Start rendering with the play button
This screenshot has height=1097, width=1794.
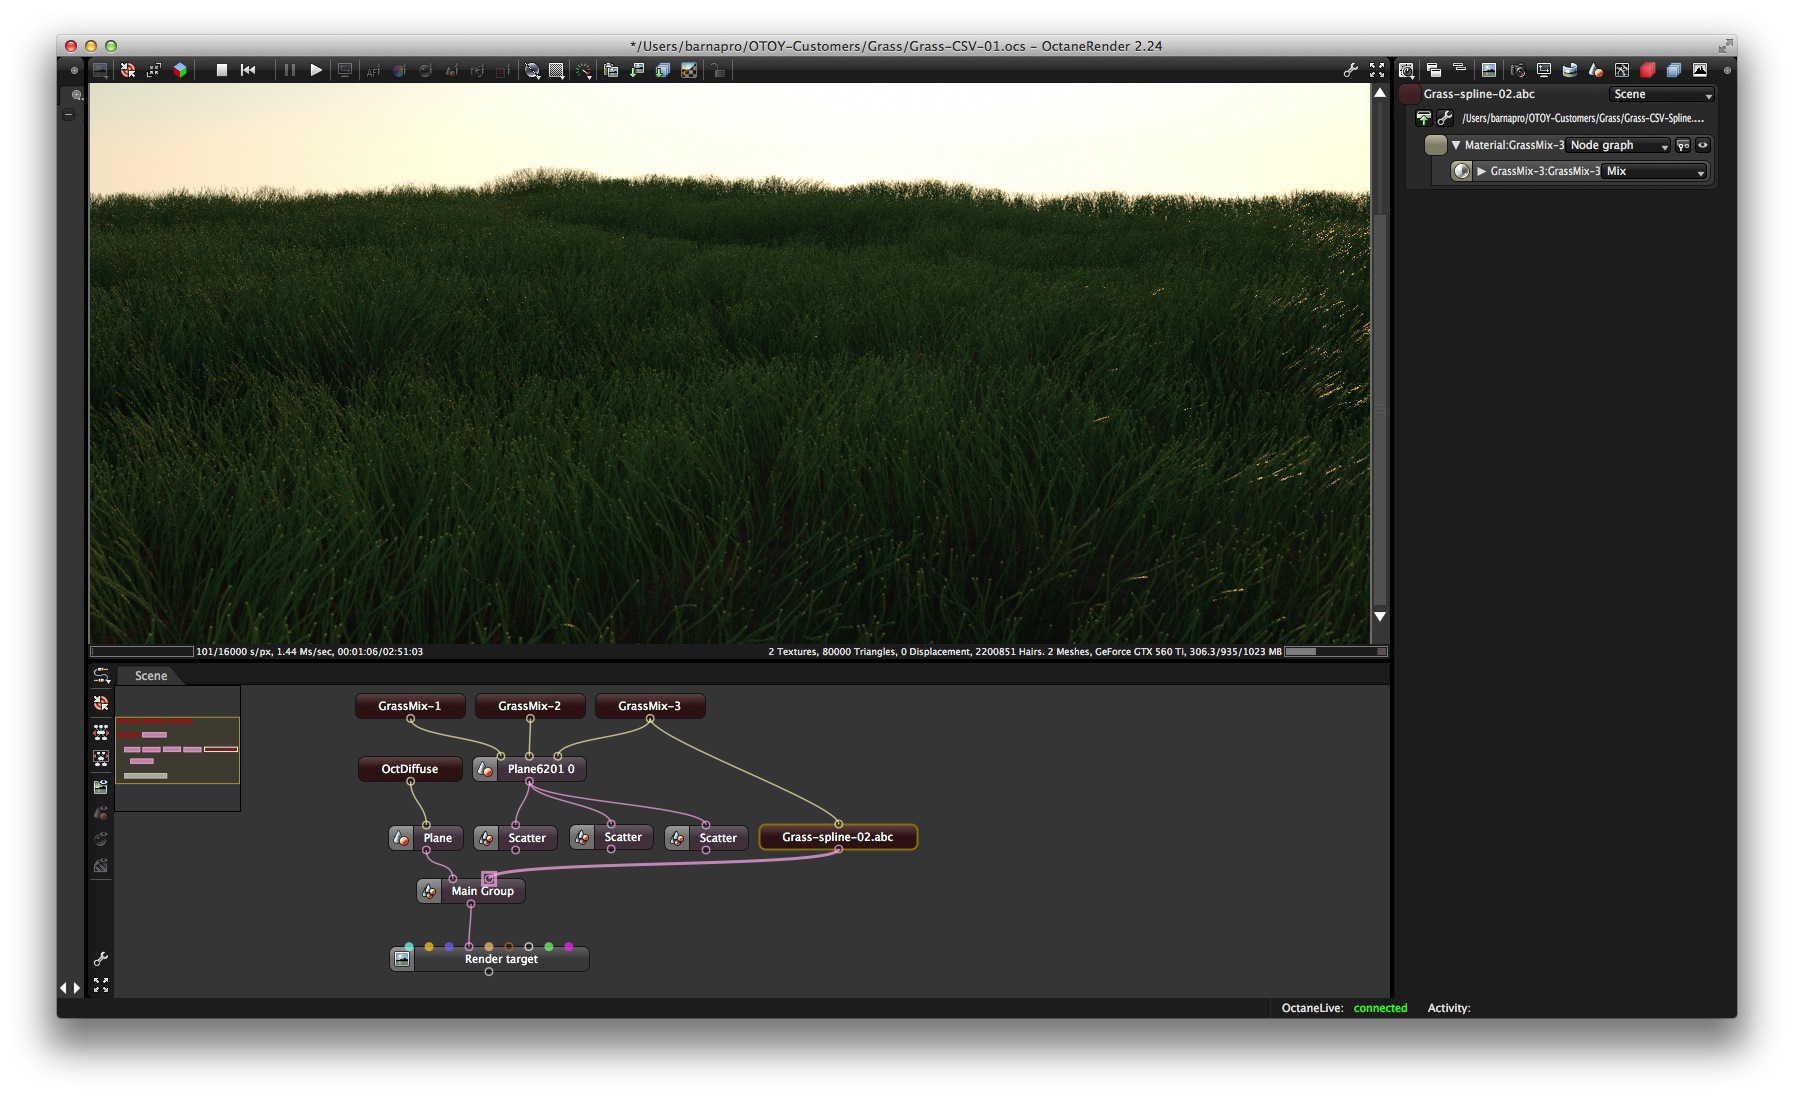point(316,70)
